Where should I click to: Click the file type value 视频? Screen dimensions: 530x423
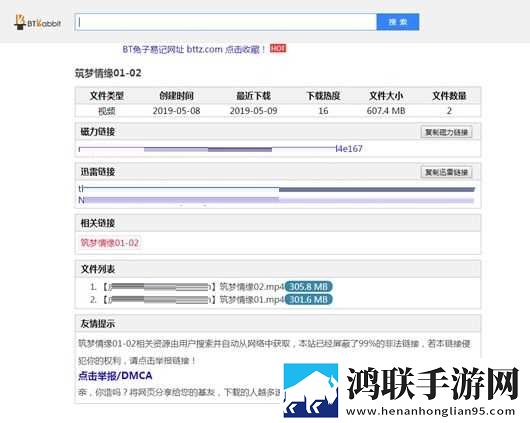point(107,111)
